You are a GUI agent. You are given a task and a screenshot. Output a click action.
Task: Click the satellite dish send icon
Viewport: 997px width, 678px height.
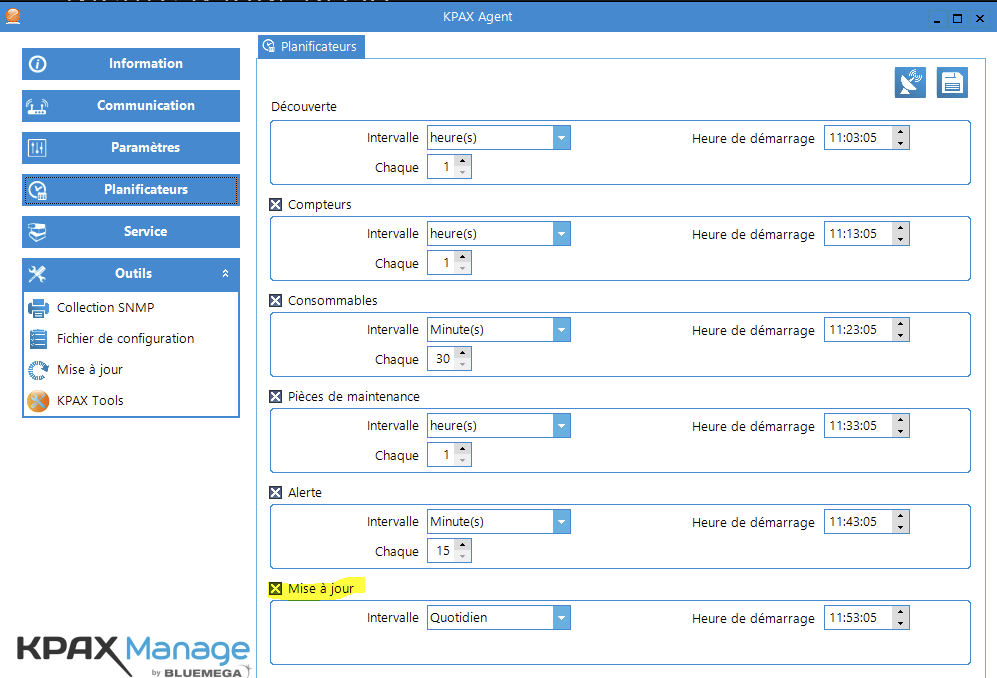pos(910,83)
